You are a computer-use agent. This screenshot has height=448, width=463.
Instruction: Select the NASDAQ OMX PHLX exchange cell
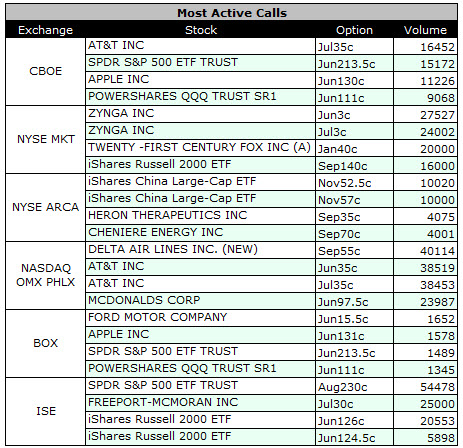(46, 275)
